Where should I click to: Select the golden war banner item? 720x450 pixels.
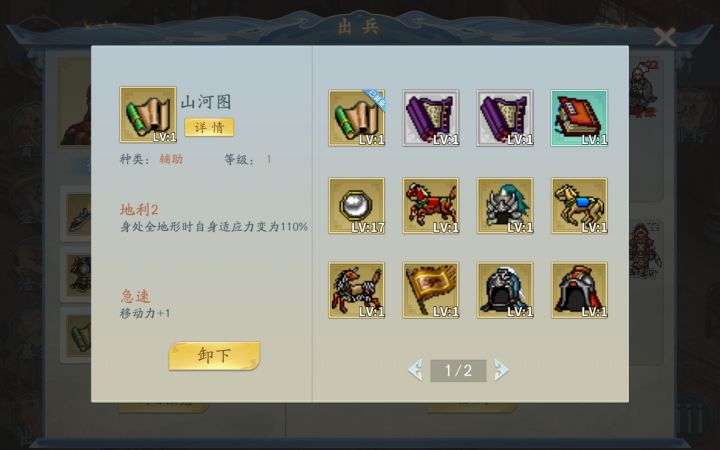tap(431, 290)
